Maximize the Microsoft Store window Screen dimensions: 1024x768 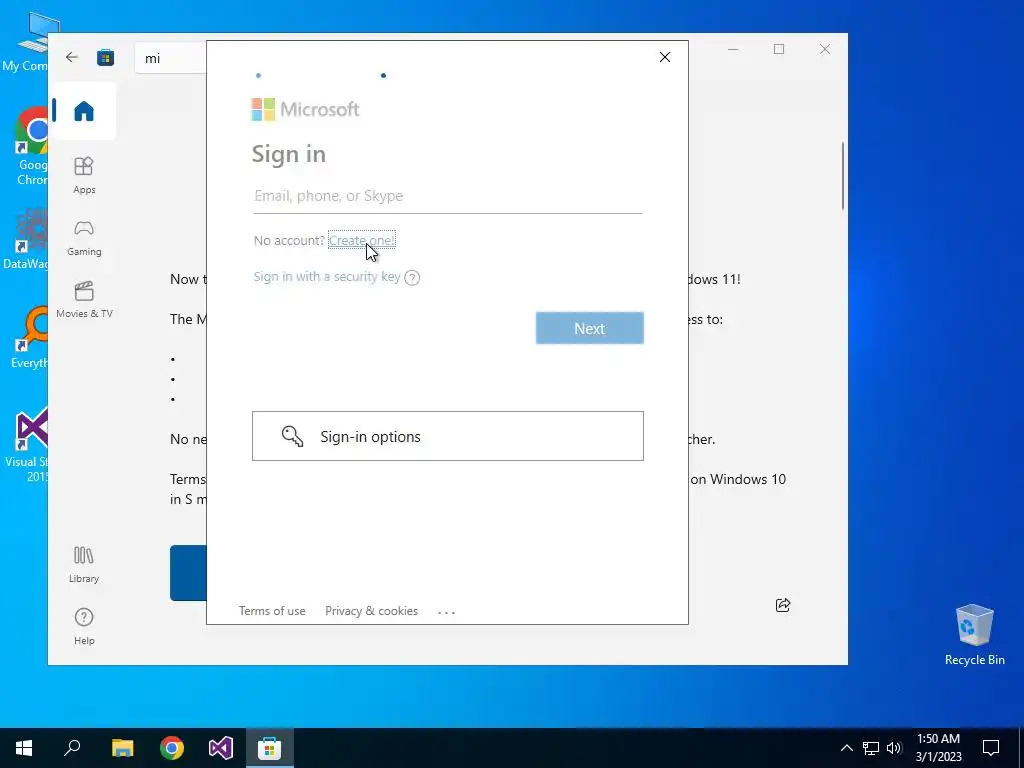tap(779, 50)
